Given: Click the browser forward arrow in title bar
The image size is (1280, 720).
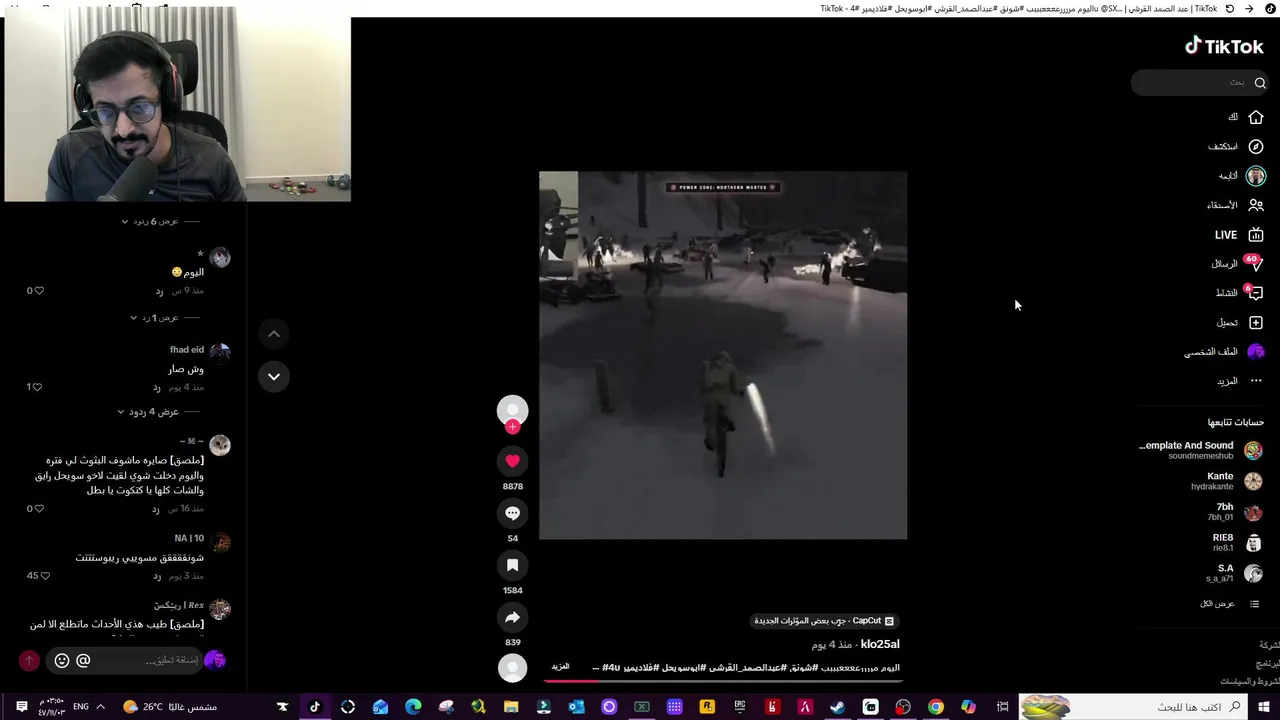Looking at the screenshot, I should 1249,8.
